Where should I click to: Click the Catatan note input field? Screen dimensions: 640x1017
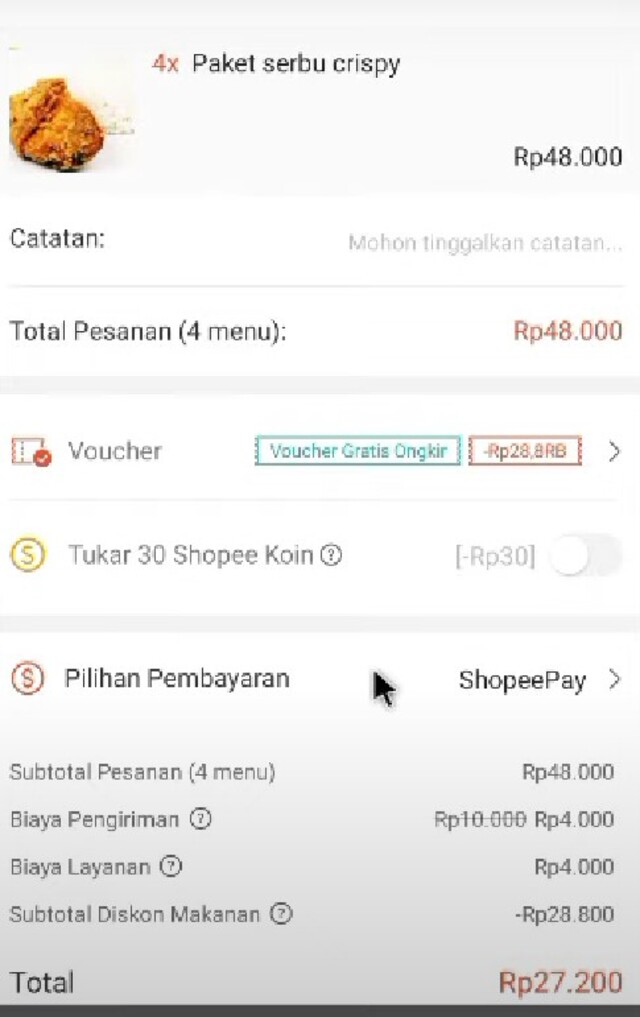tap(485, 241)
